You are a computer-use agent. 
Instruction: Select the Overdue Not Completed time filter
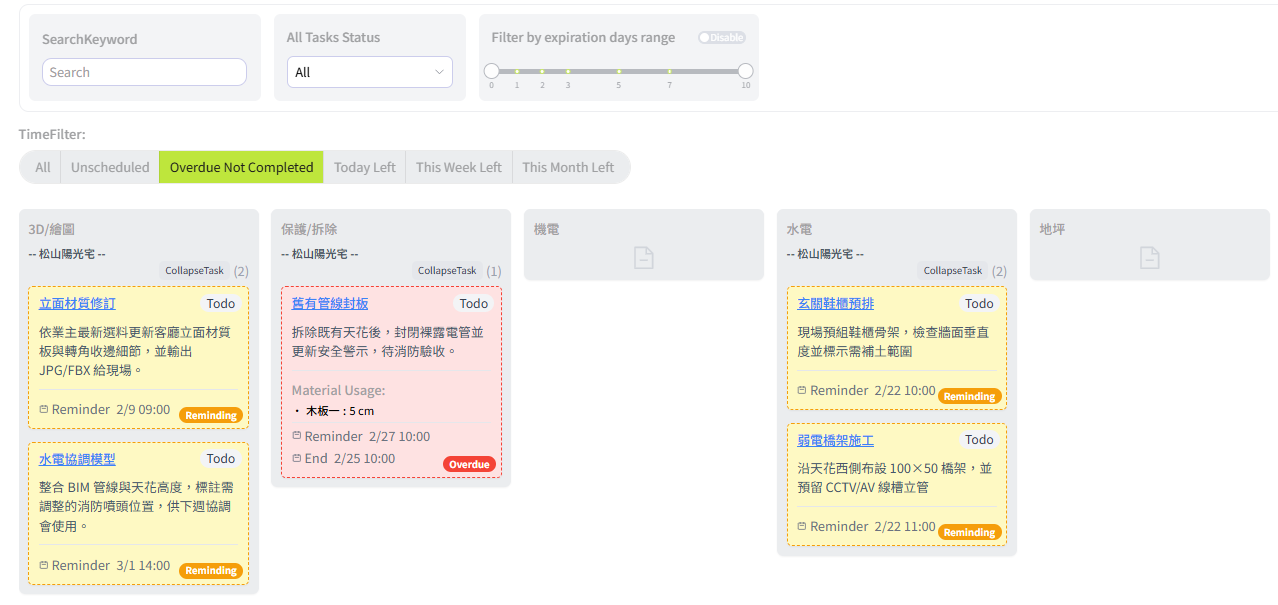(x=241, y=167)
